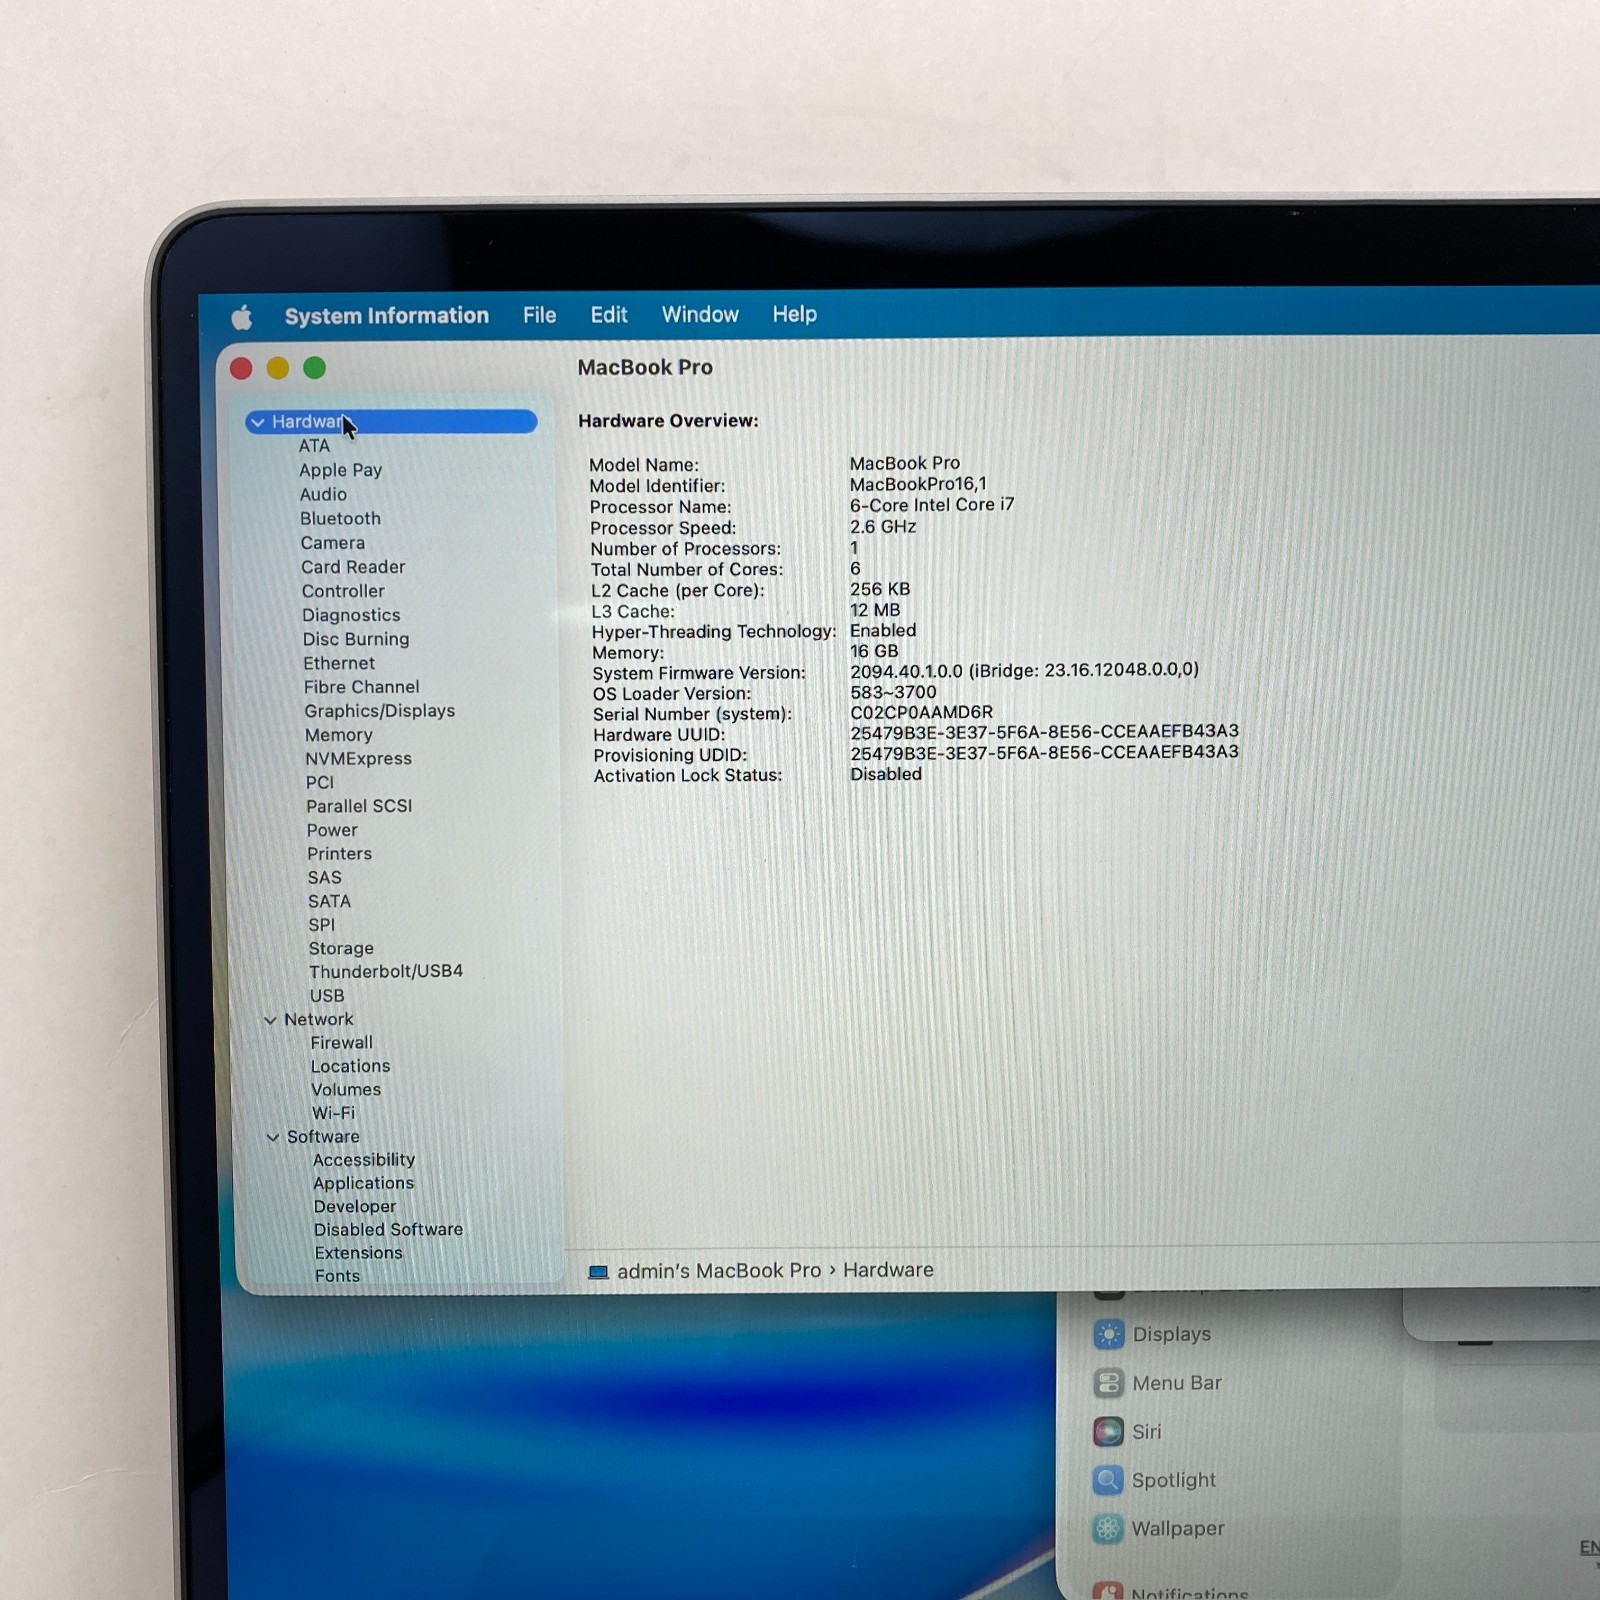1600x1600 pixels.
Task: Select Wi-Fi under Network
Action: click(333, 1113)
